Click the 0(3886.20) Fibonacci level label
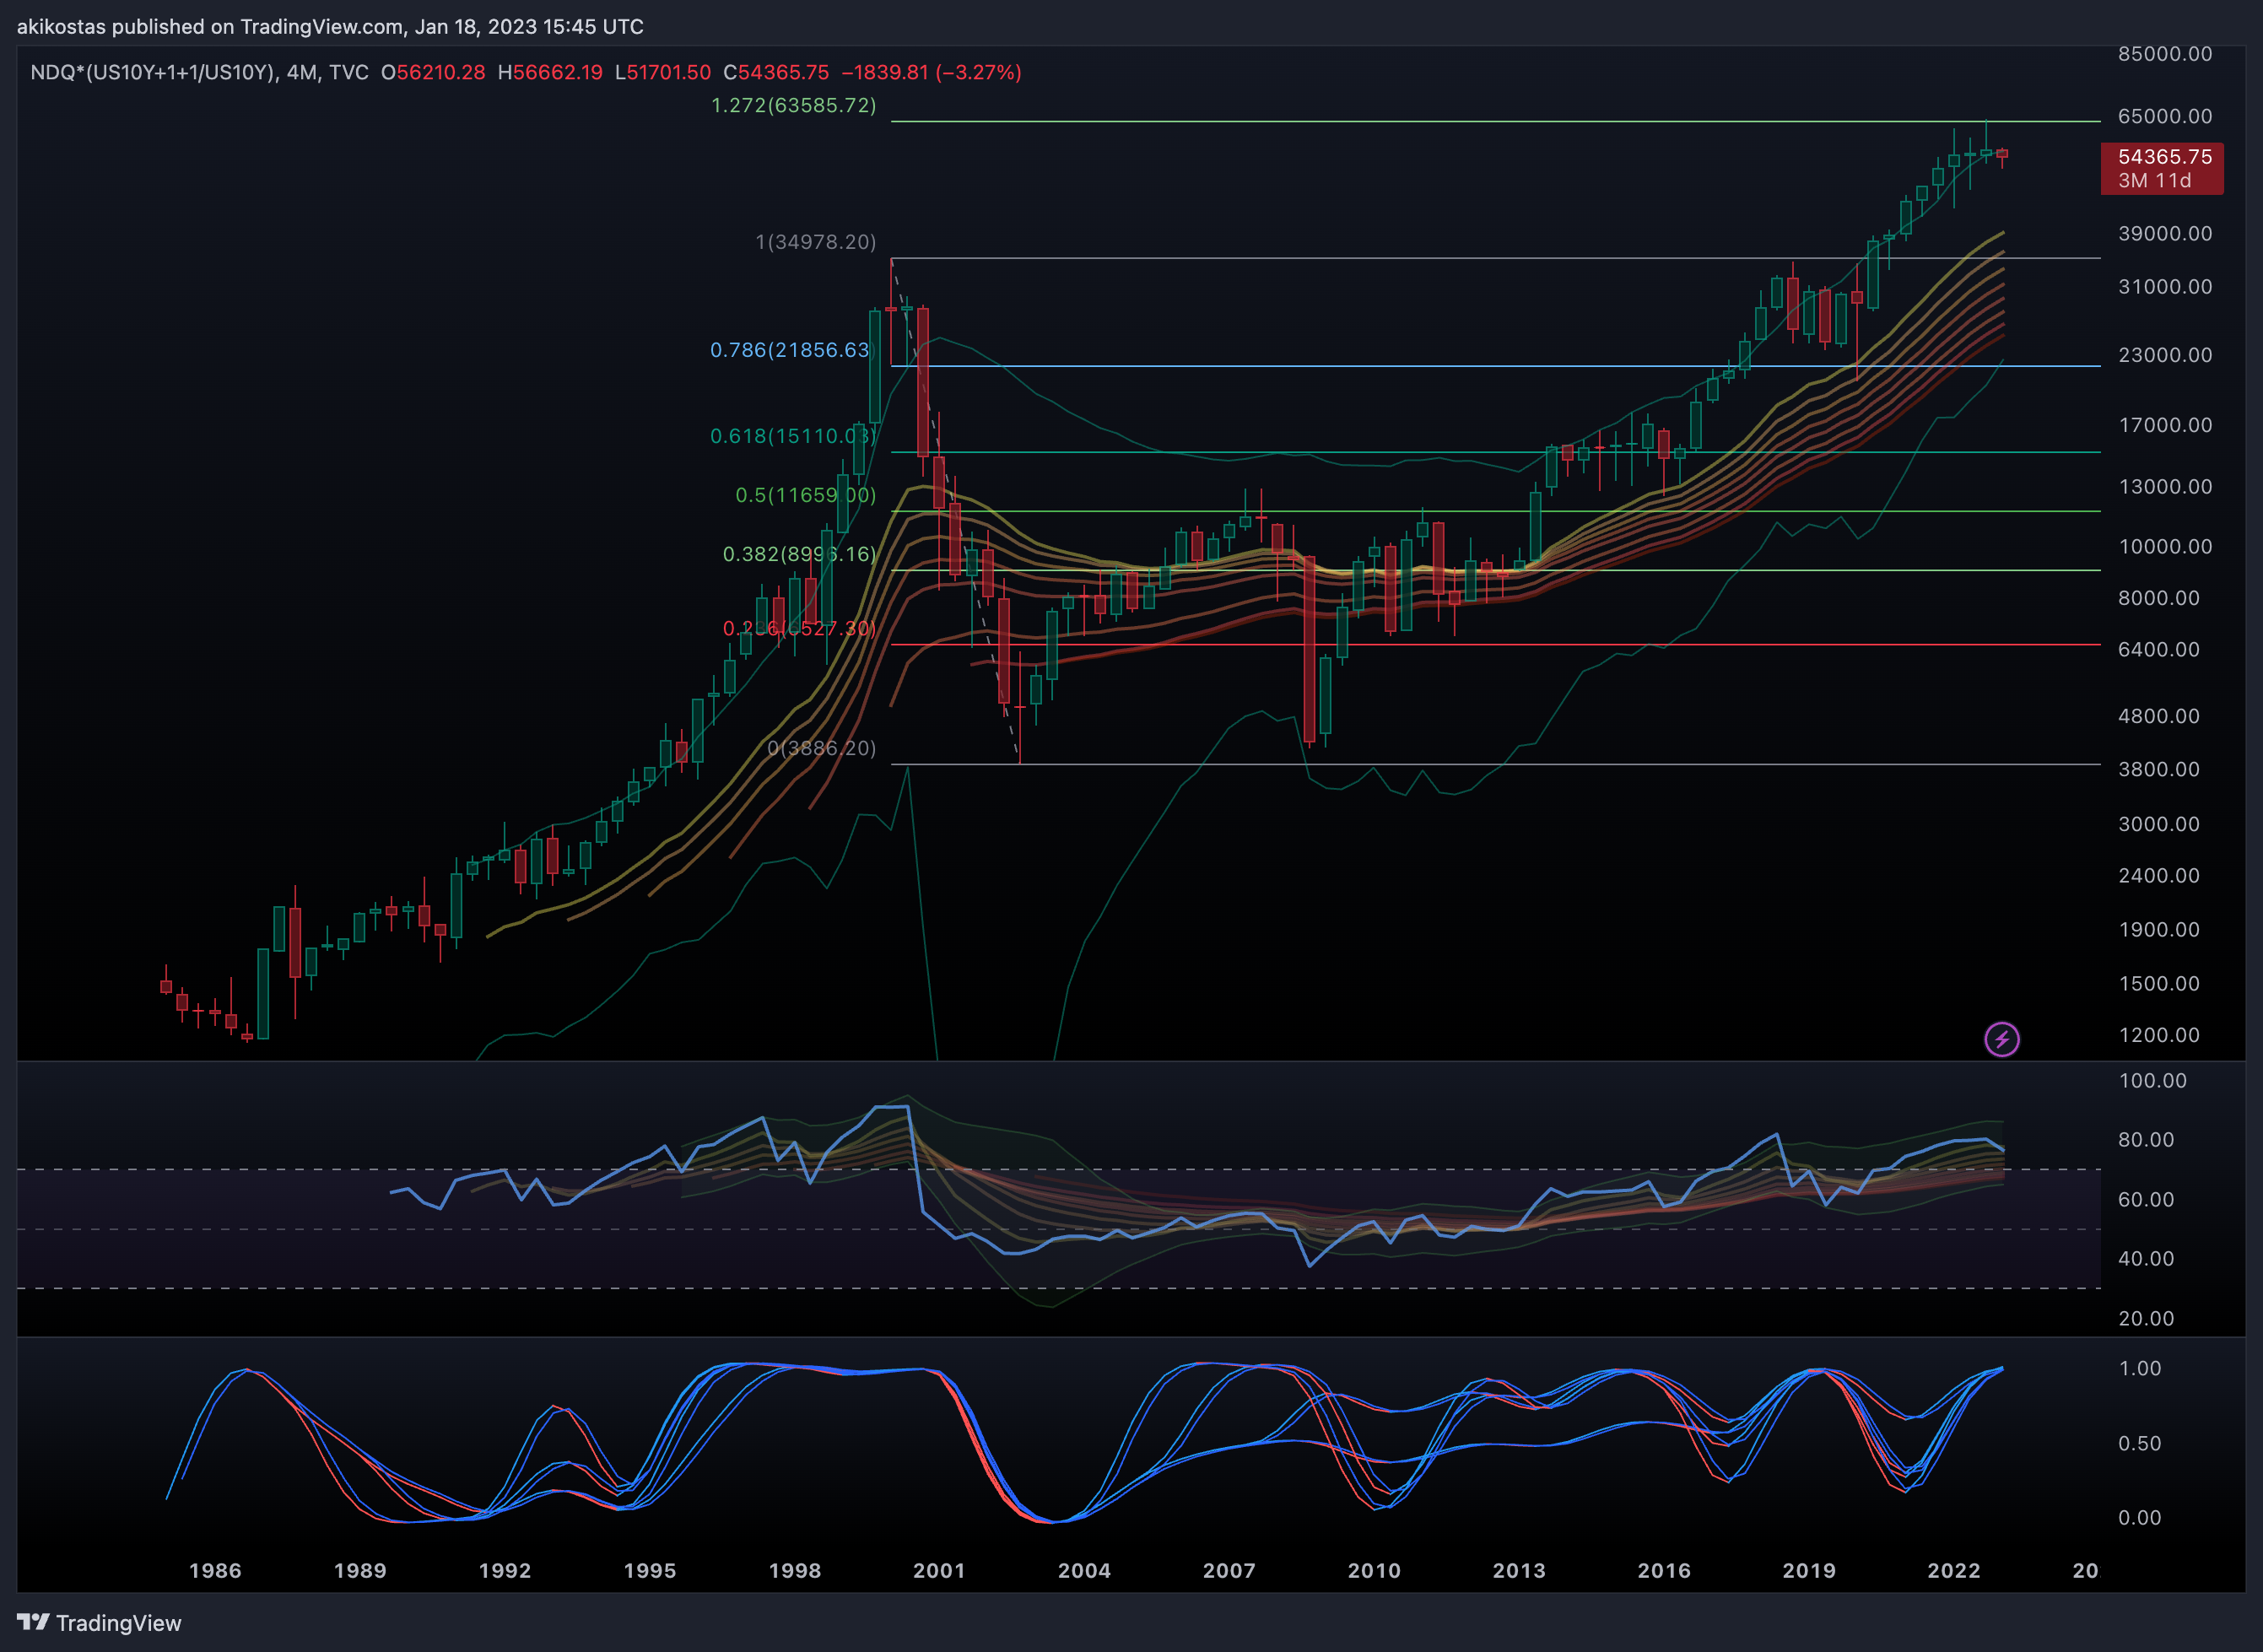 pos(821,748)
